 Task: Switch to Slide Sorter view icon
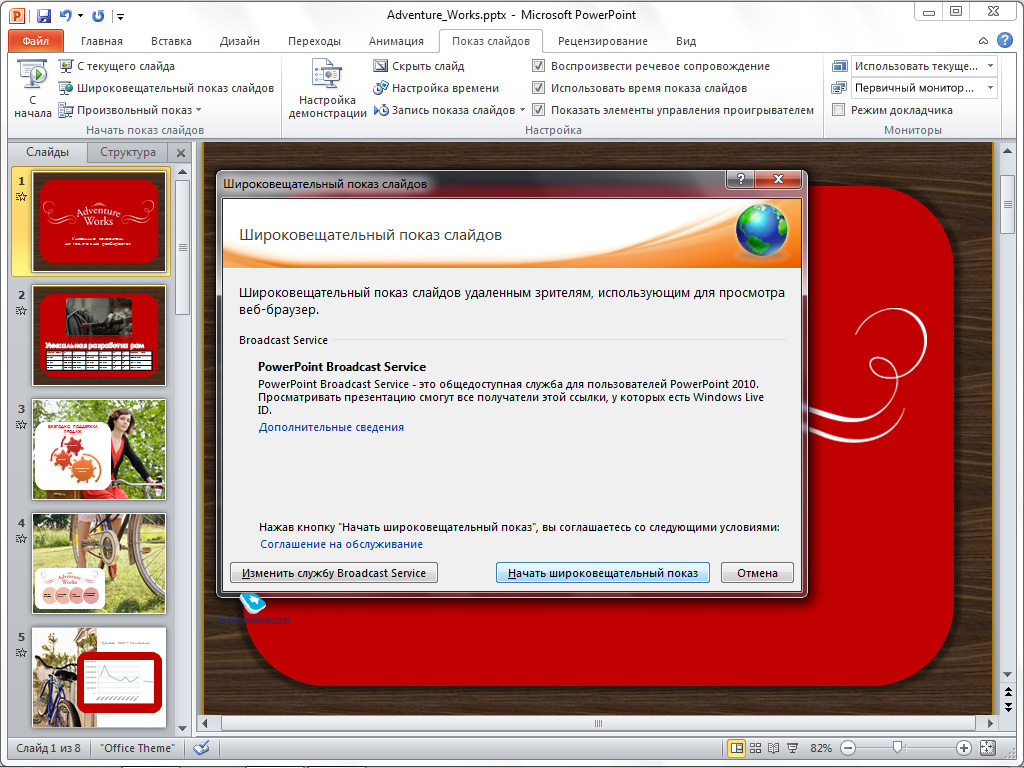[756, 748]
